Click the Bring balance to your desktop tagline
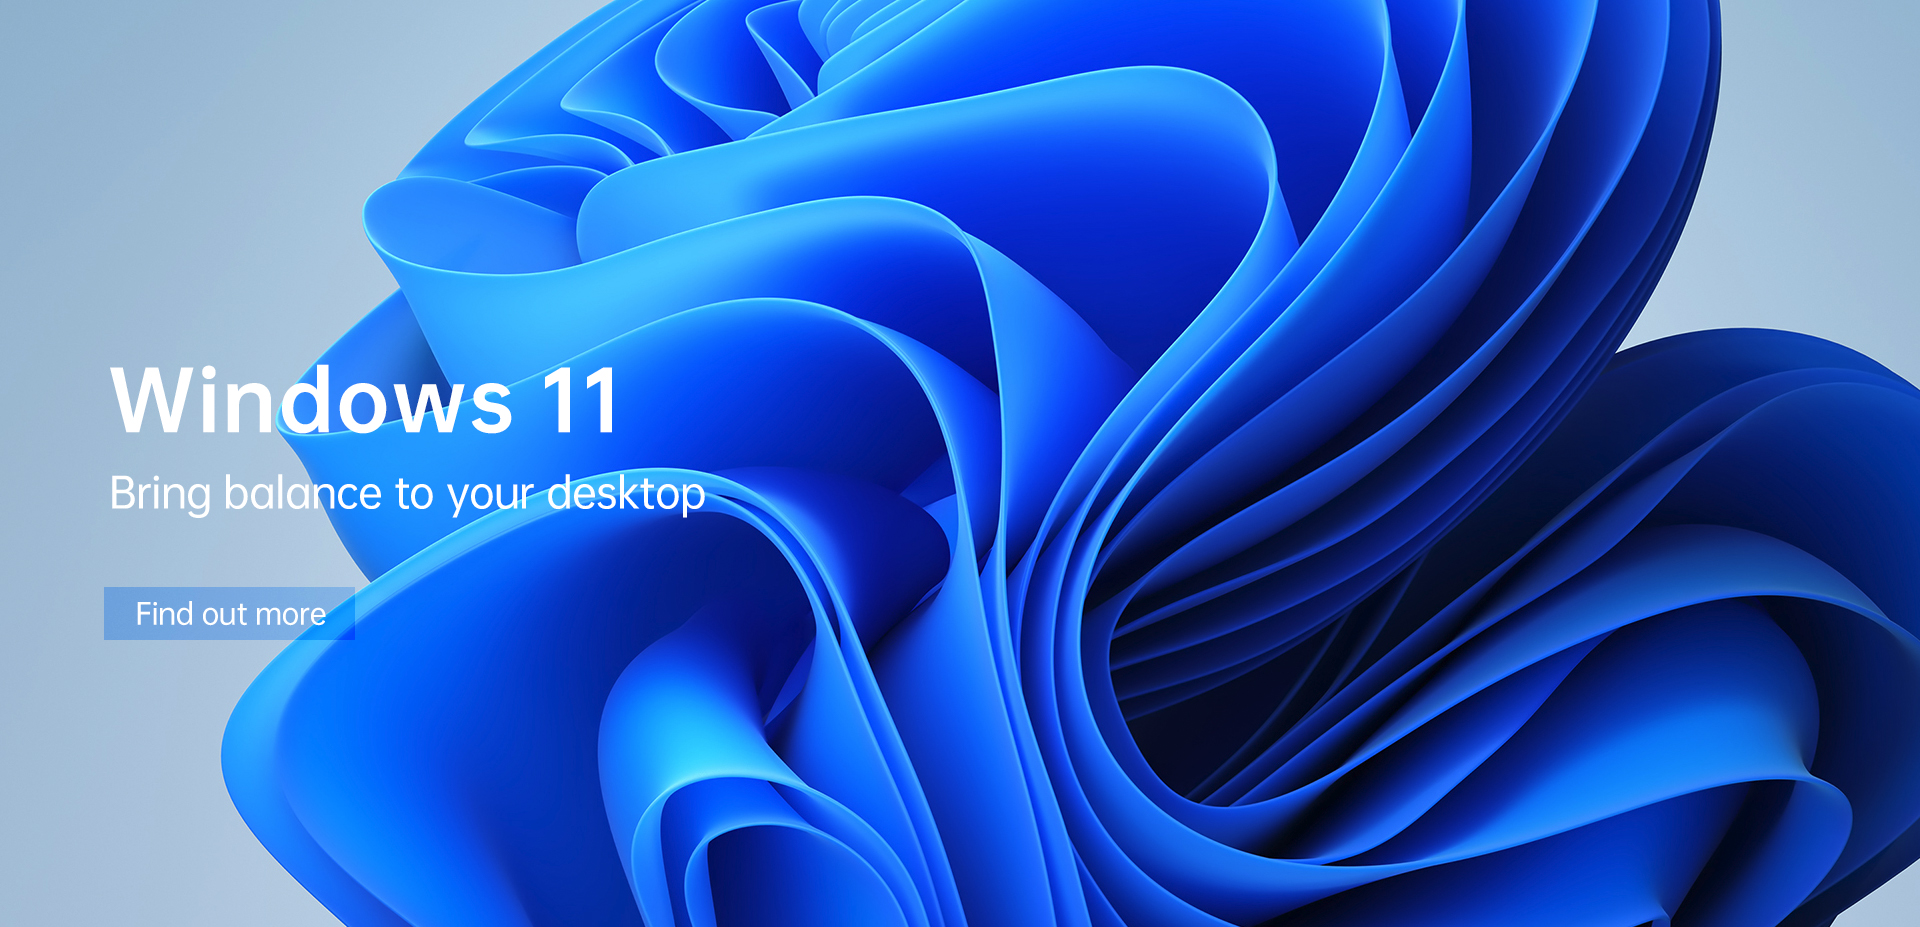 point(407,494)
